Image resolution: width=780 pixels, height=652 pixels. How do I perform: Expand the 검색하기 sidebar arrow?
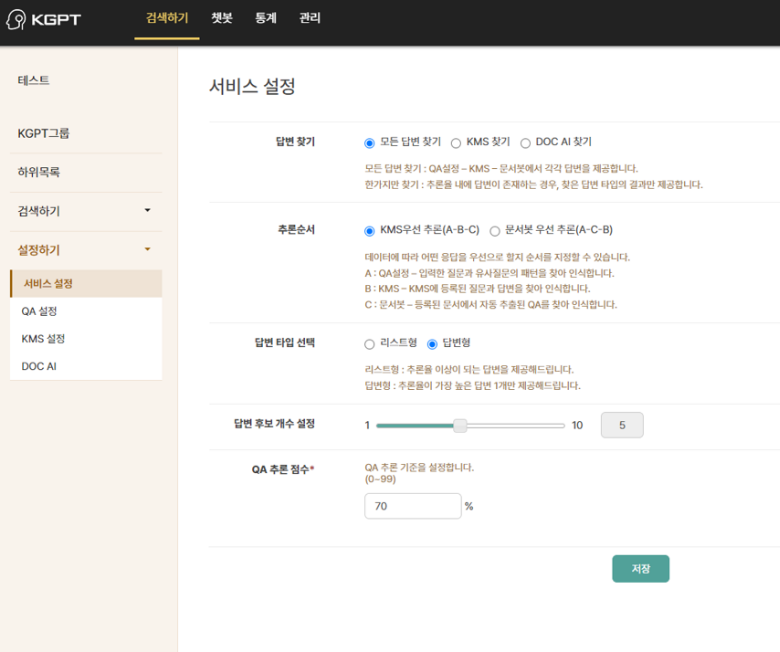[x=147, y=210]
